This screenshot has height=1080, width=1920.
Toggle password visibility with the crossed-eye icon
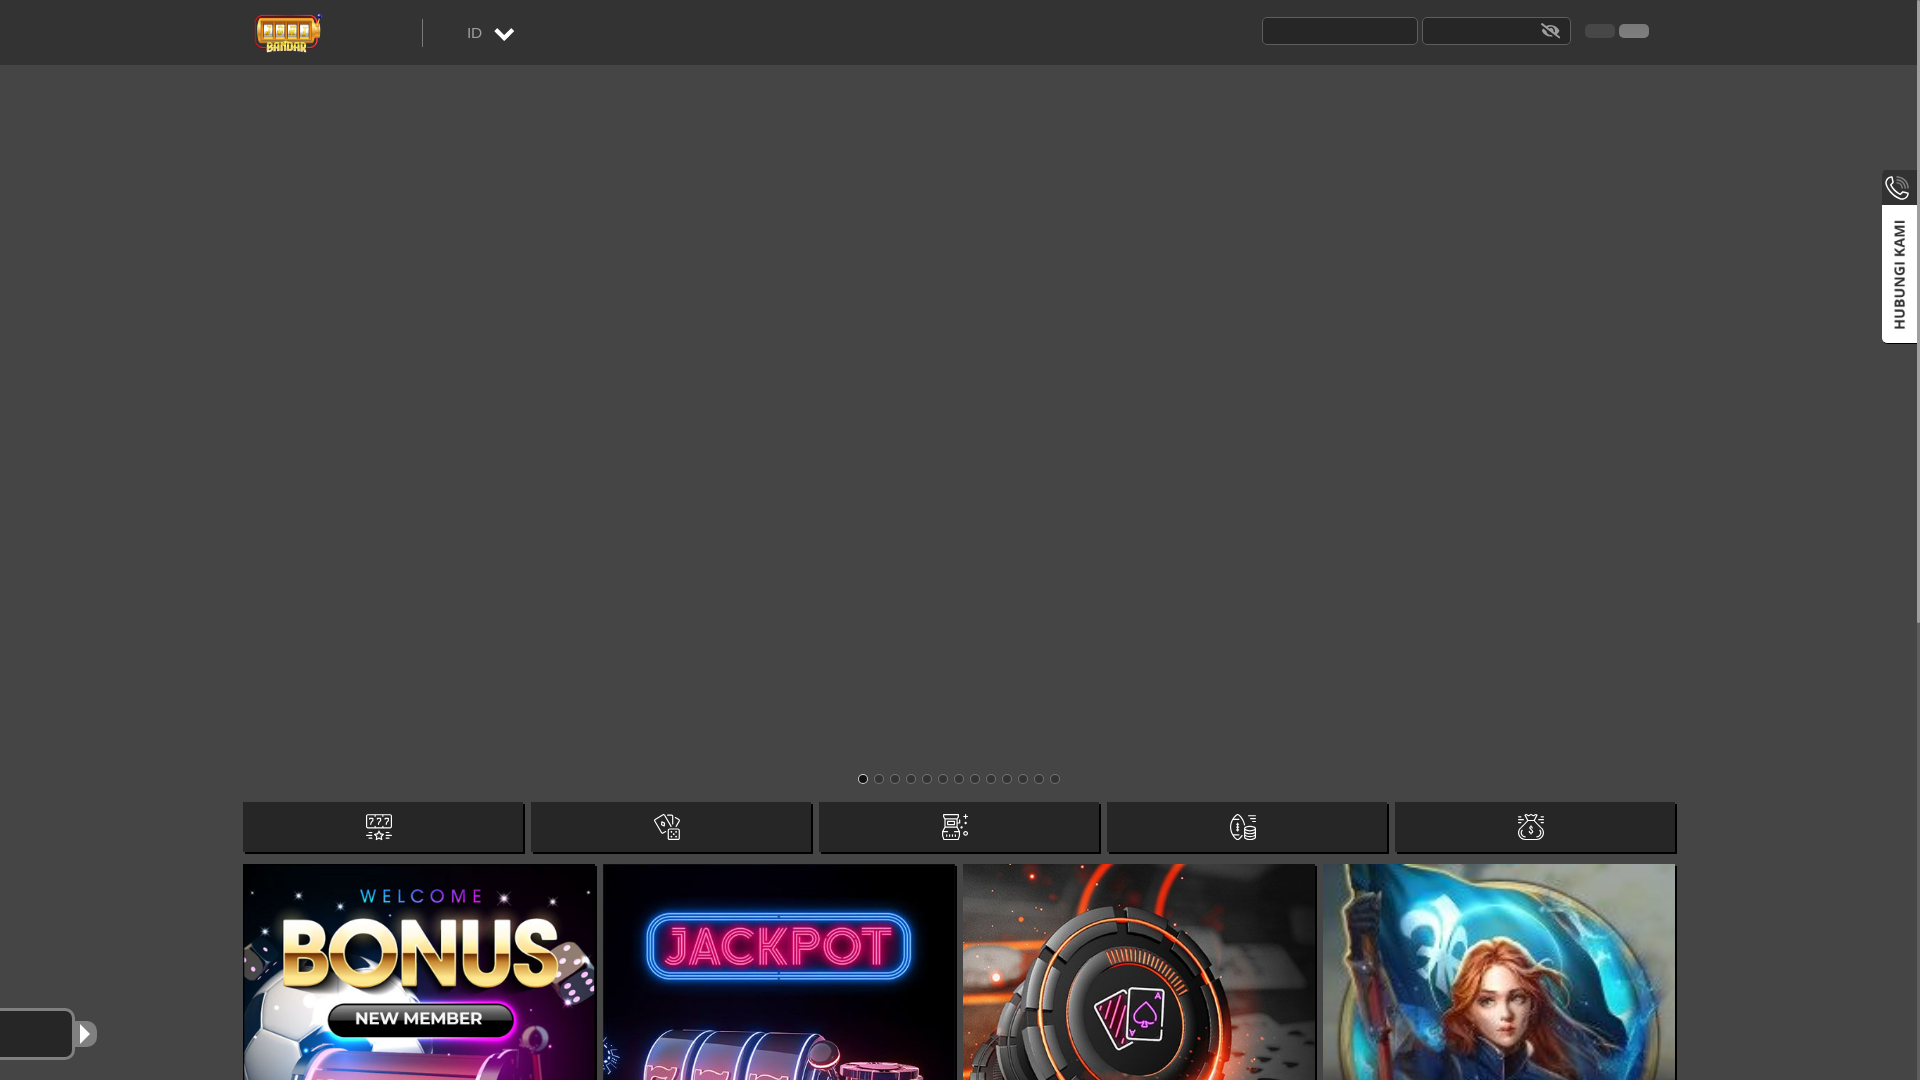pos(1550,31)
